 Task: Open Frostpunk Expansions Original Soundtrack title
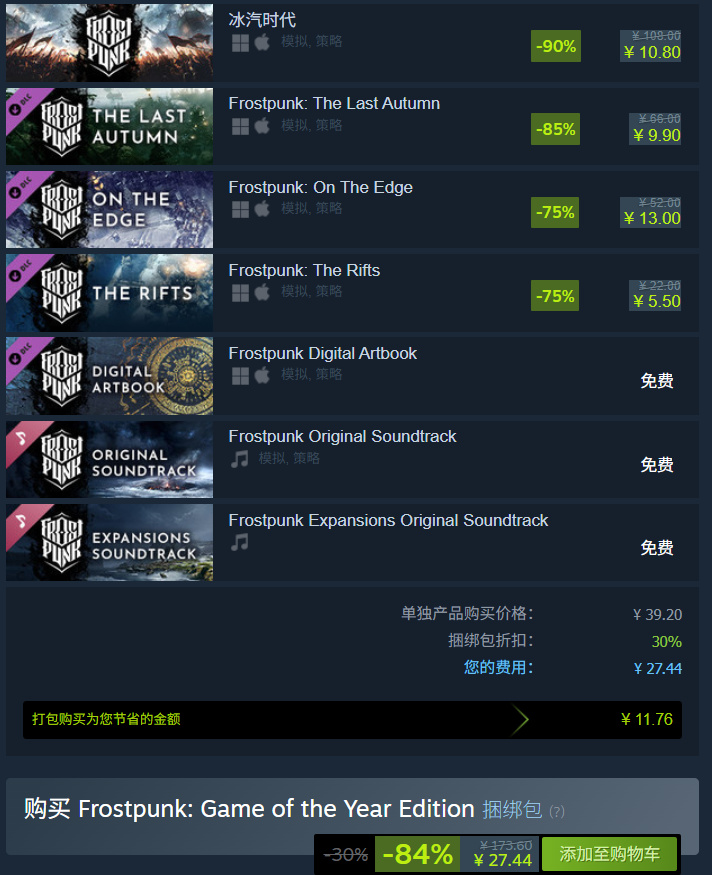point(388,521)
